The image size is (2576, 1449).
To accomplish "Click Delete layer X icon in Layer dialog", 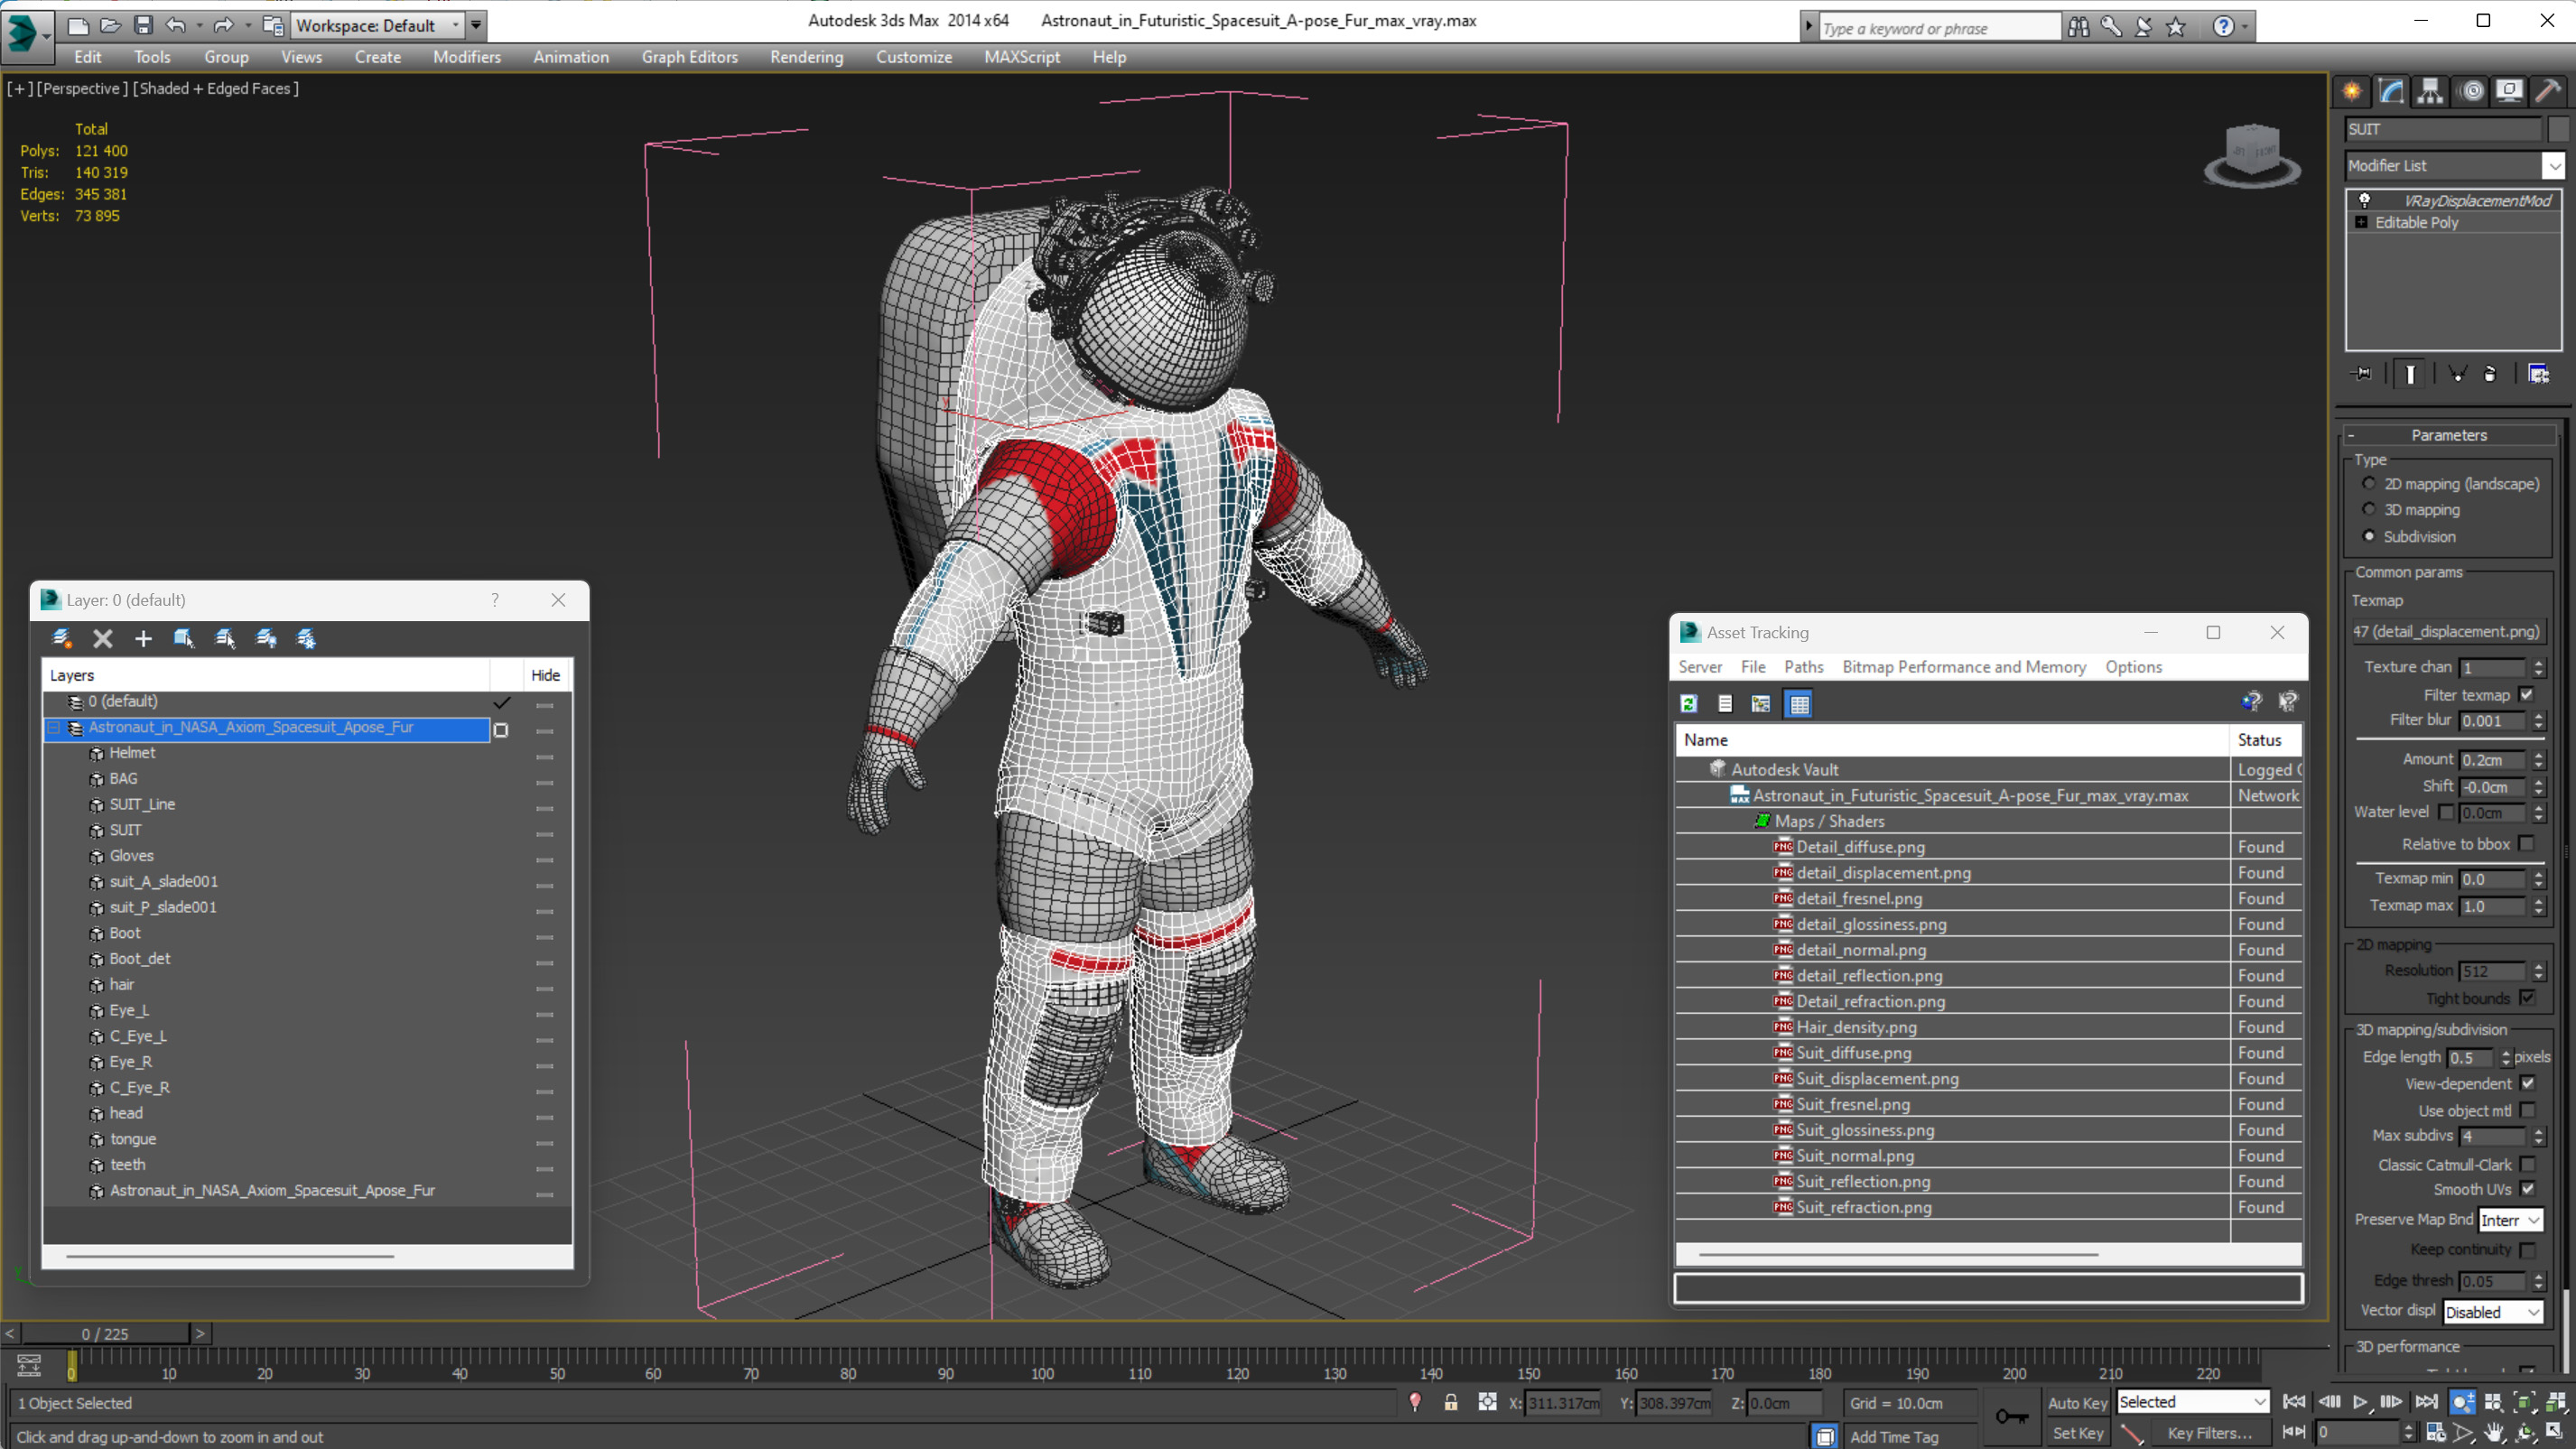I will pos(102,638).
